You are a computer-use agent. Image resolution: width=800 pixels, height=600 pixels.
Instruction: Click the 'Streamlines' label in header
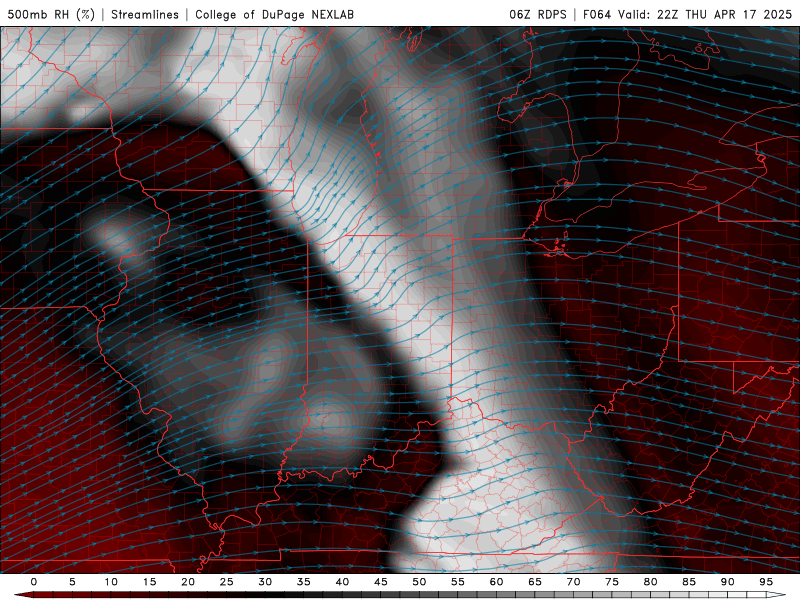145,14
